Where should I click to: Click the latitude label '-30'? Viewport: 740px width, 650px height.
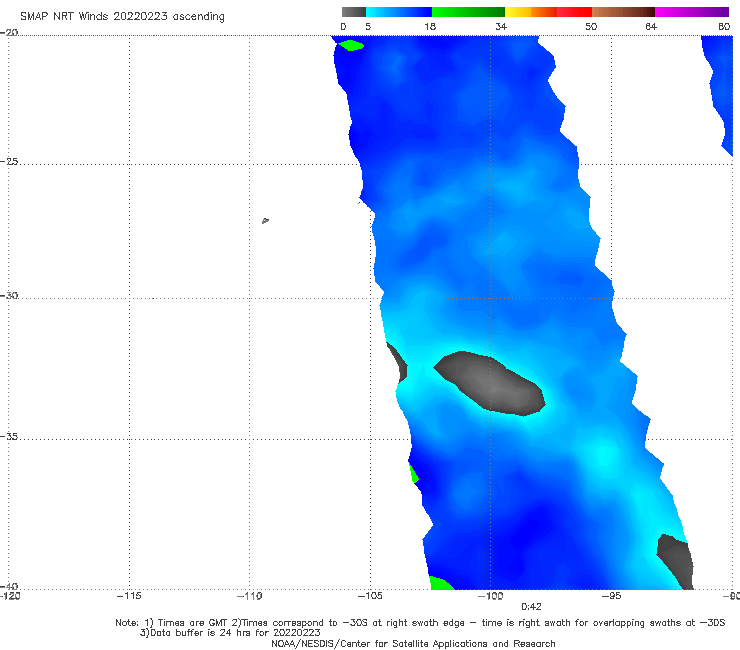(x=9, y=296)
